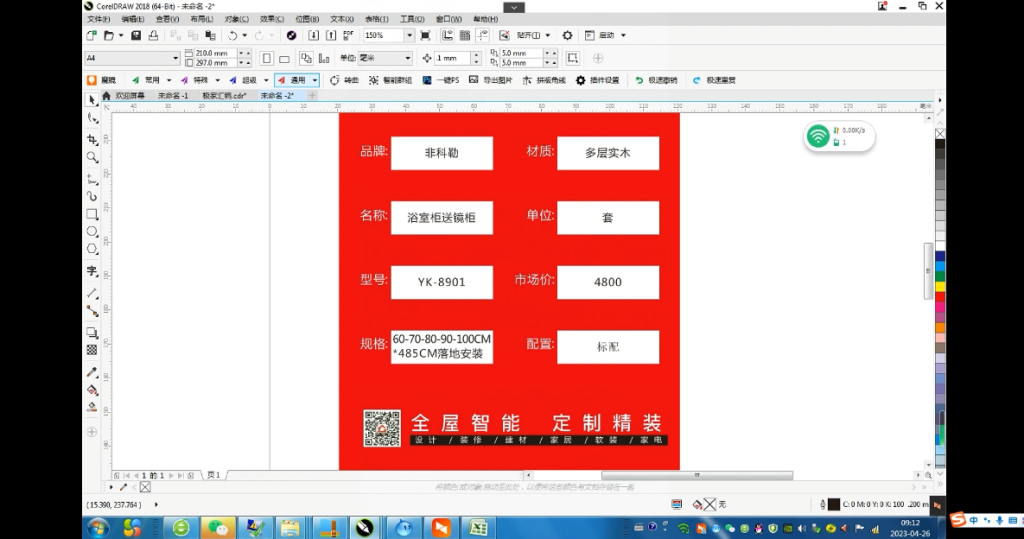
Task: Select the Ellipse tool
Action: tap(92, 231)
